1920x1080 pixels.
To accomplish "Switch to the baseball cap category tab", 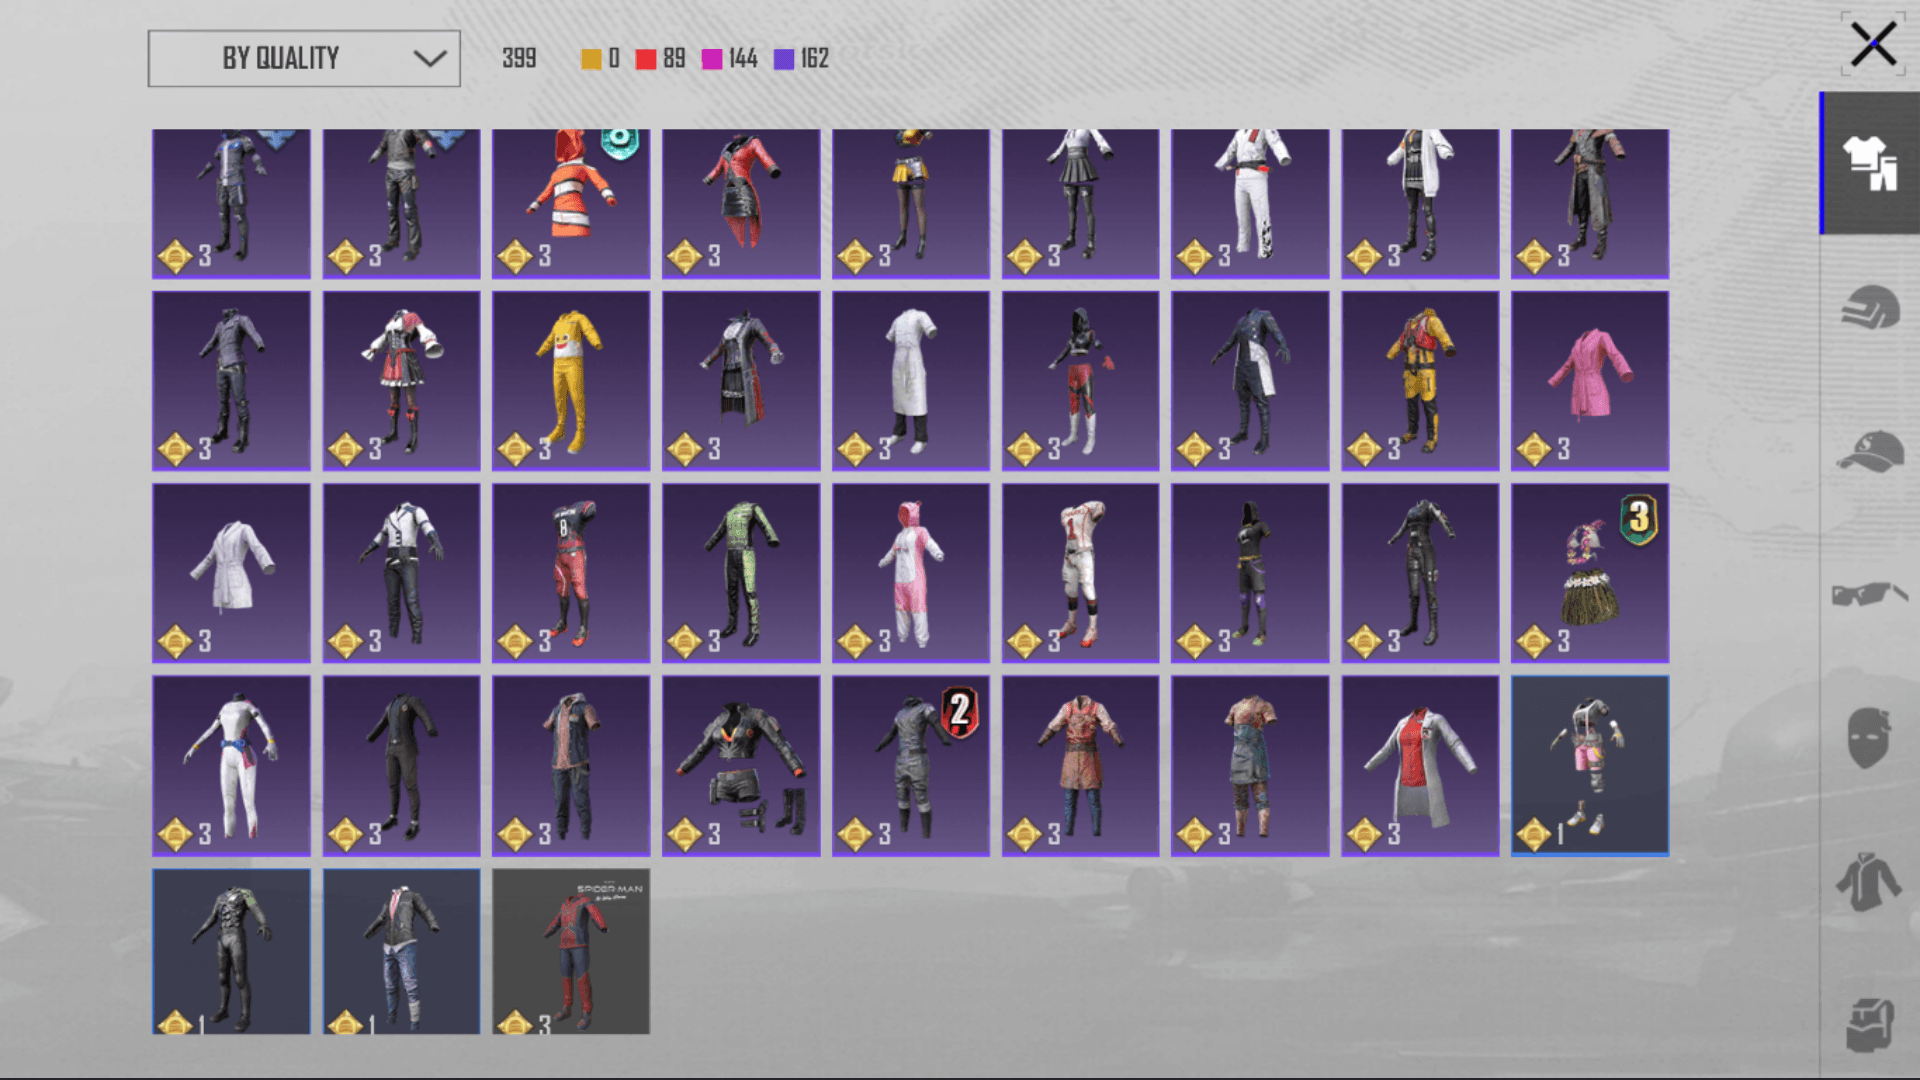I will tap(1870, 451).
